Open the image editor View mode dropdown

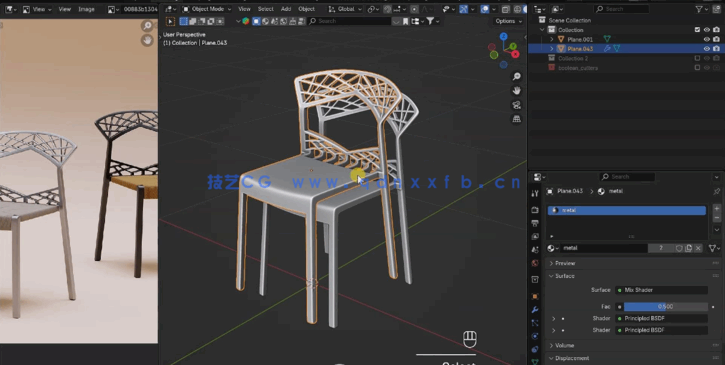click(37, 9)
